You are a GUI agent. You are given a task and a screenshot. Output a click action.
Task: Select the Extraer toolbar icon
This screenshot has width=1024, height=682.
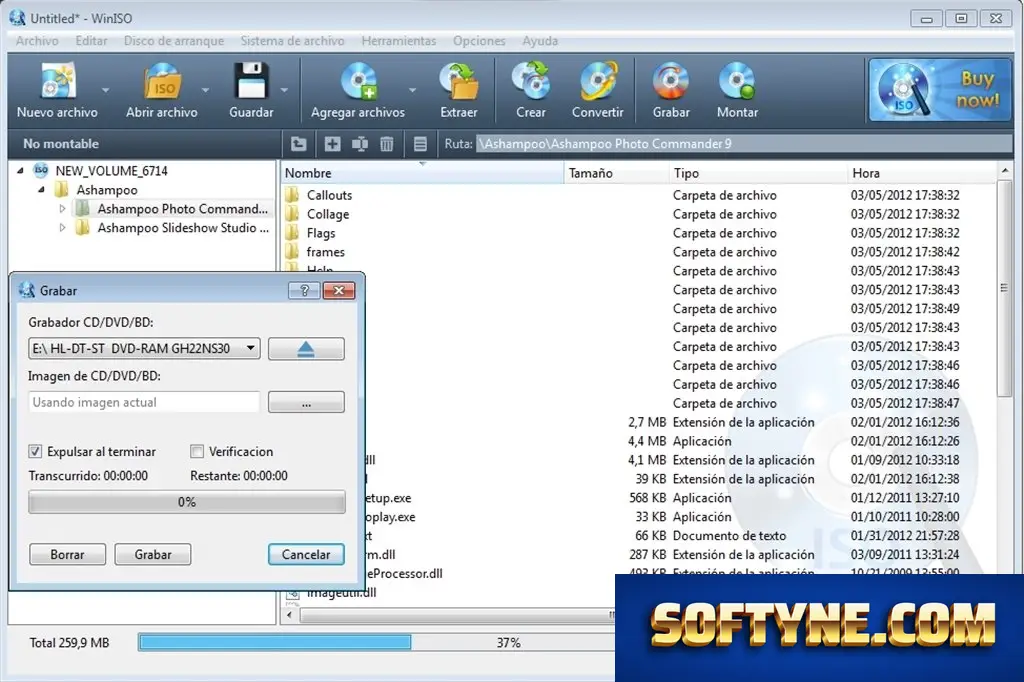(x=459, y=82)
